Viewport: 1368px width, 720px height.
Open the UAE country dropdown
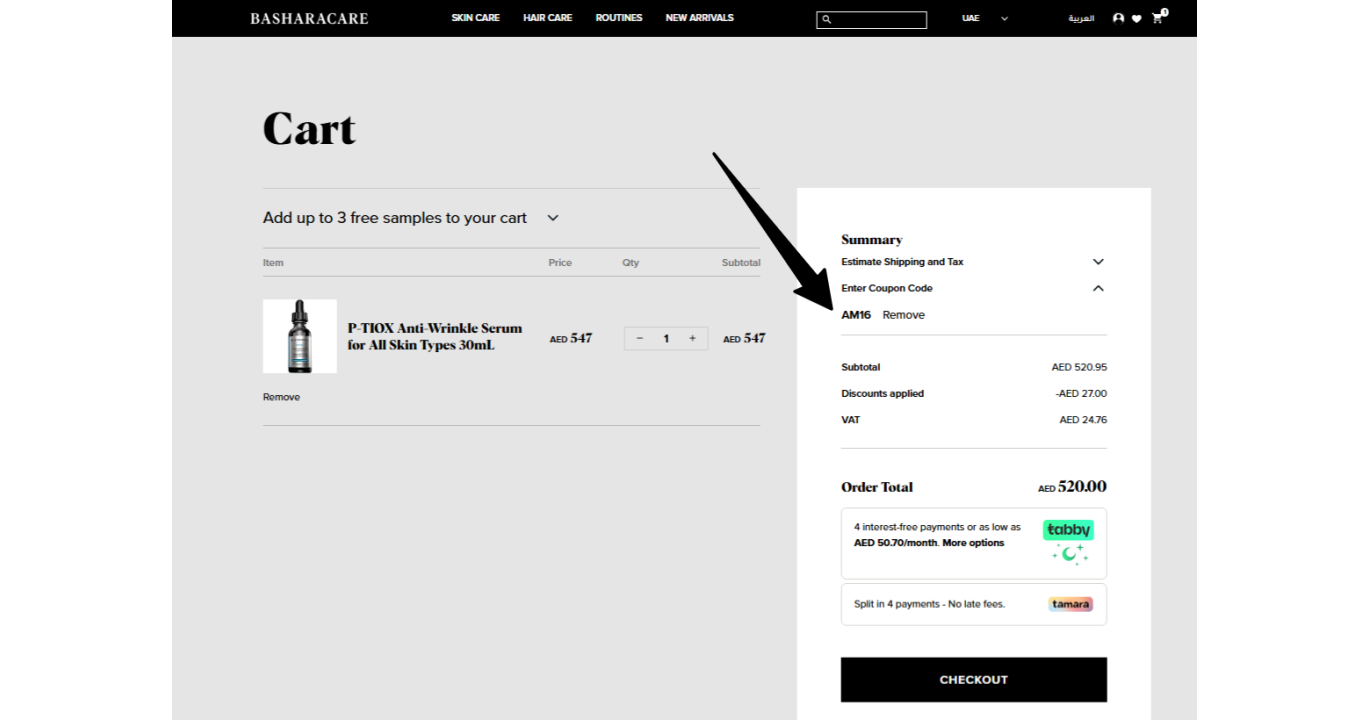click(x=985, y=18)
